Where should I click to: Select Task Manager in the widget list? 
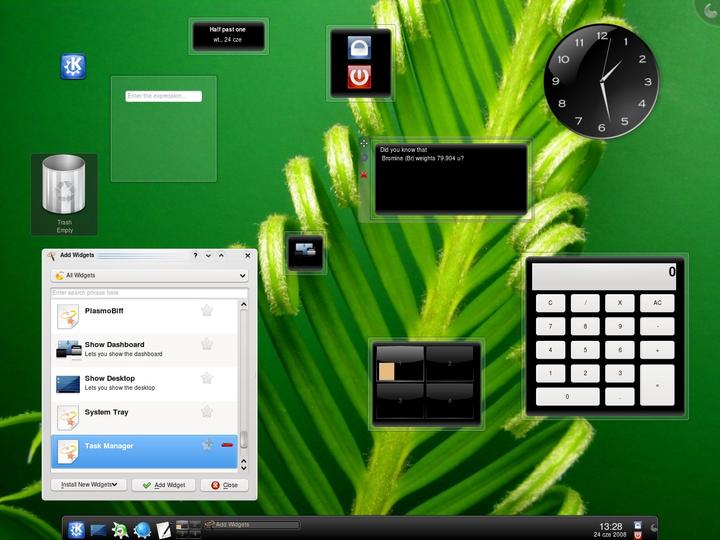(x=144, y=451)
